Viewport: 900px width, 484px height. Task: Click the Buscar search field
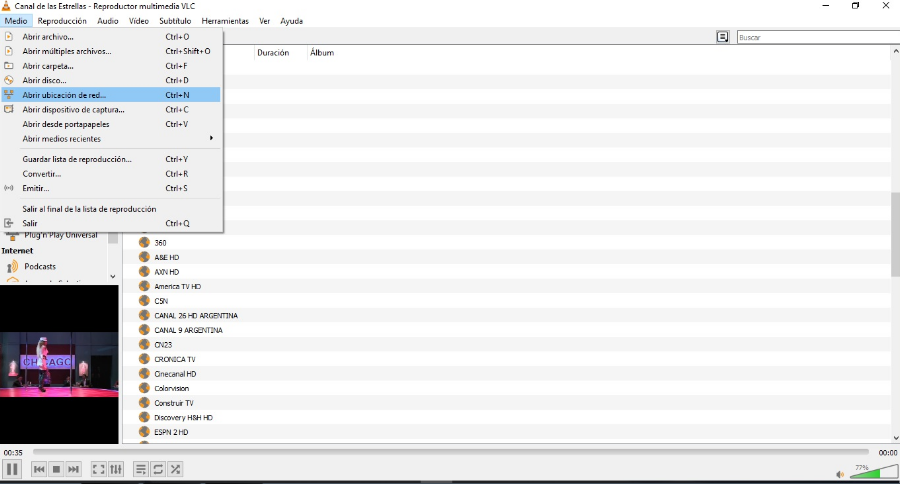click(815, 37)
